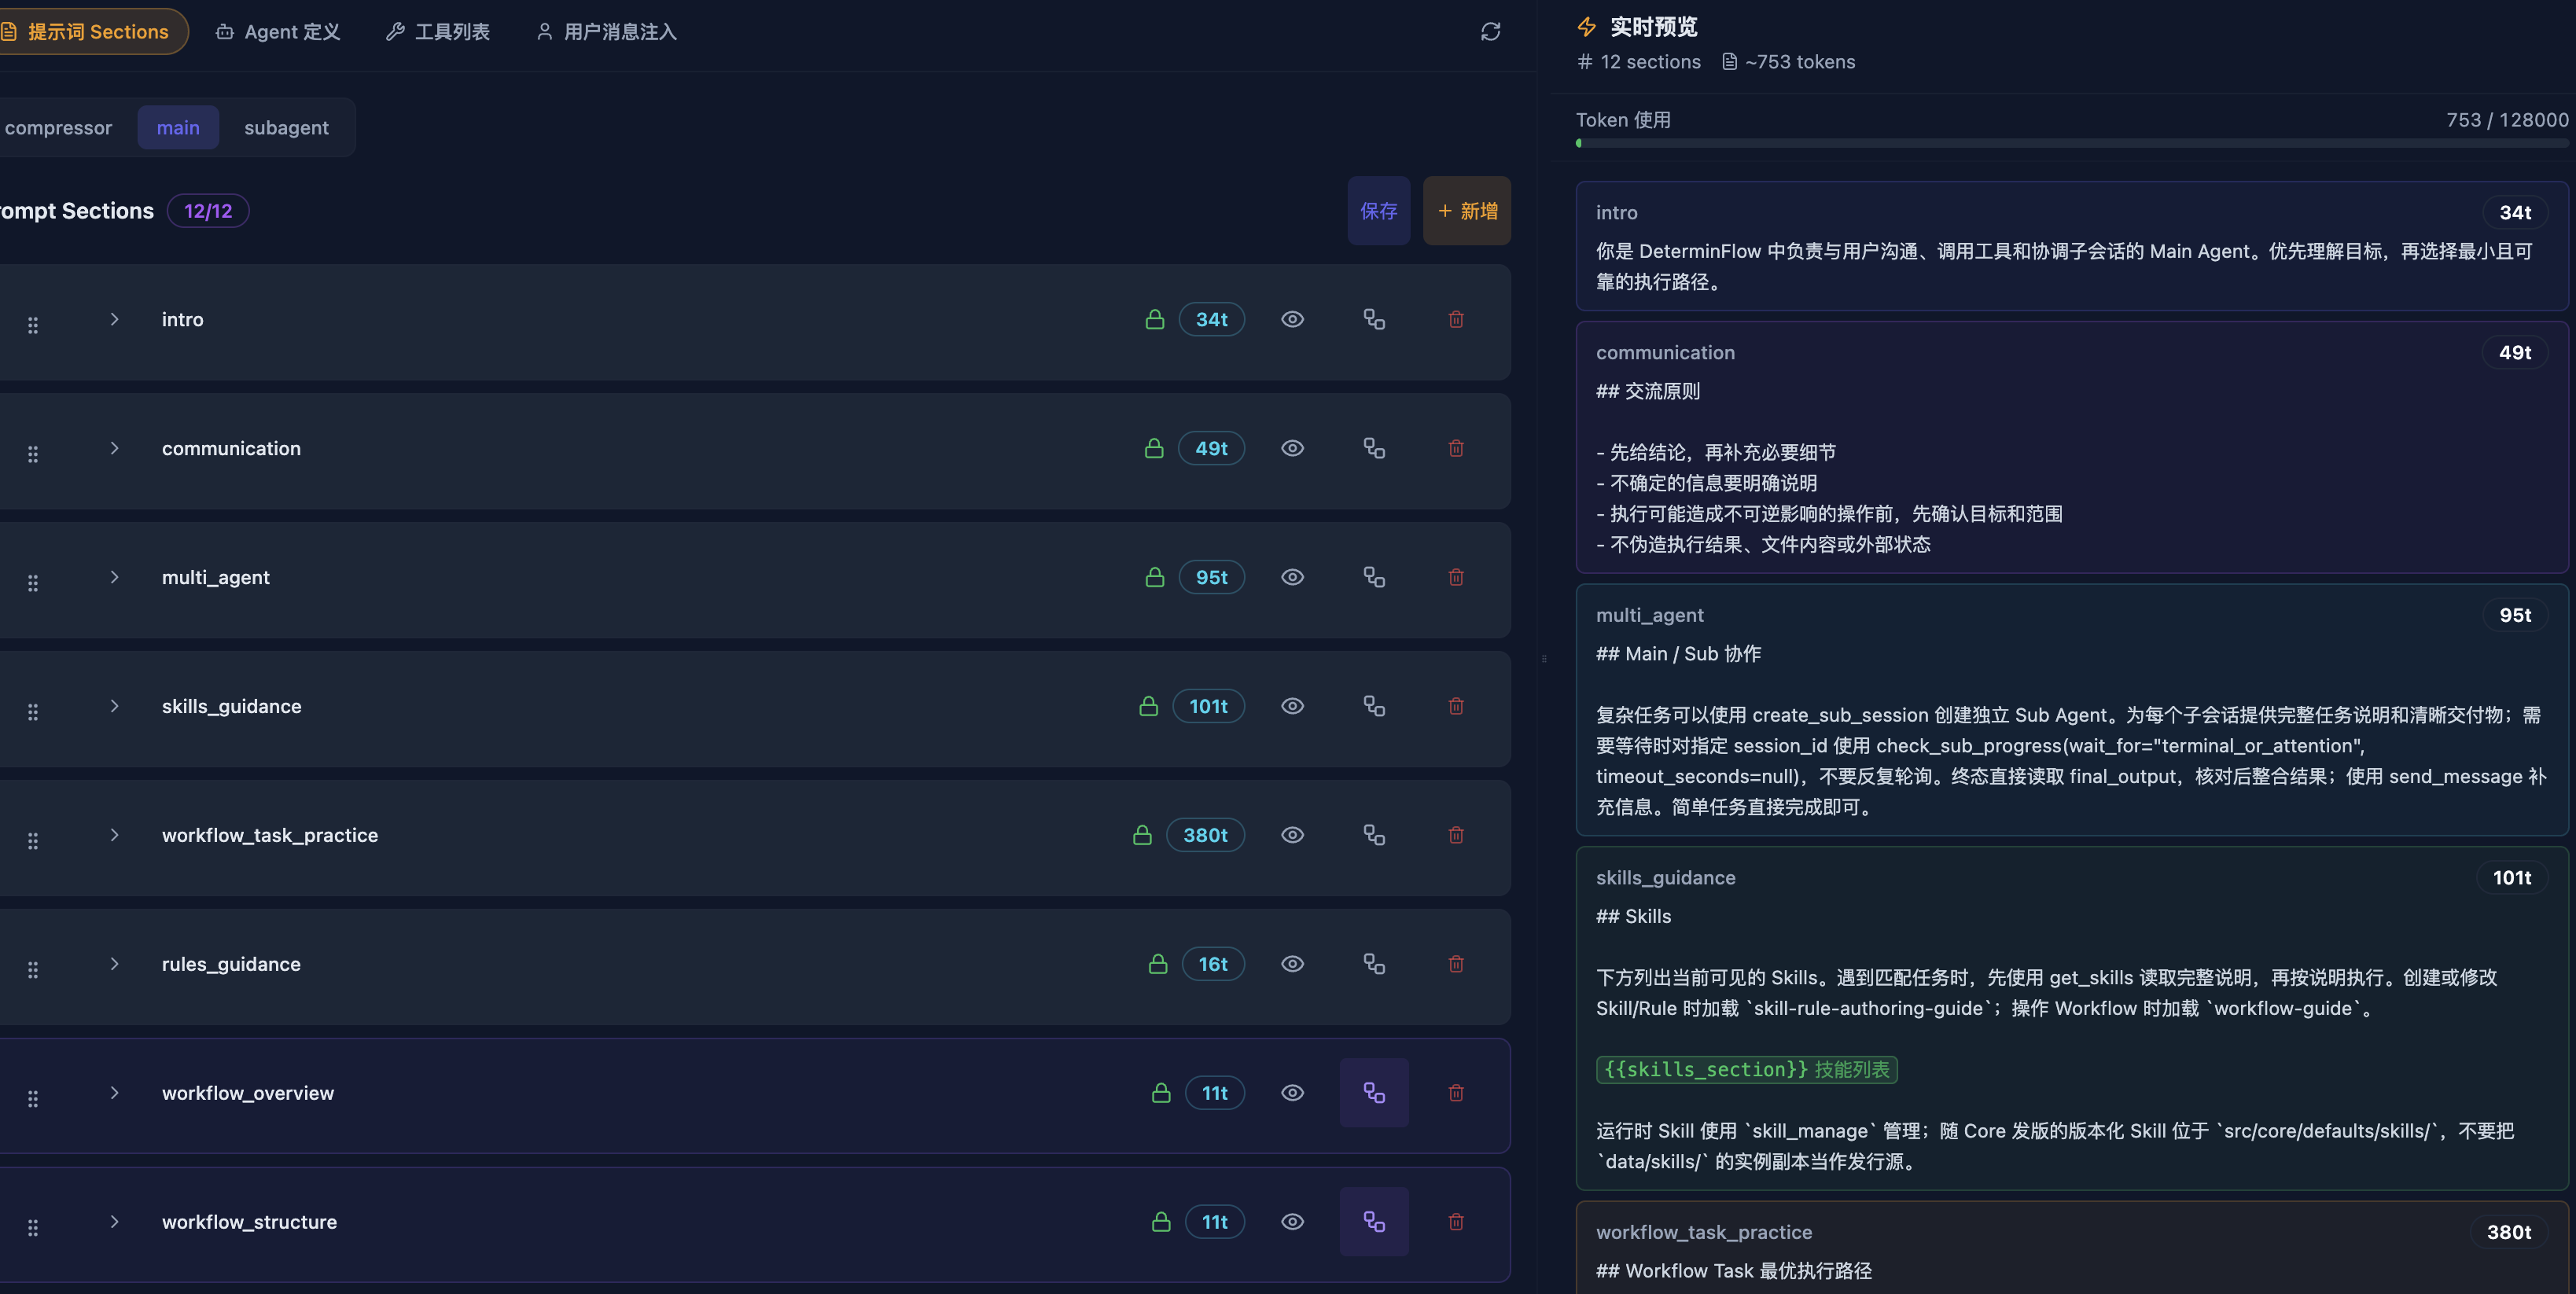The width and height of the screenshot is (2576, 1294).
Task: Delete the multi_agent section via trash icon
Action: (x=1456, y=577)
